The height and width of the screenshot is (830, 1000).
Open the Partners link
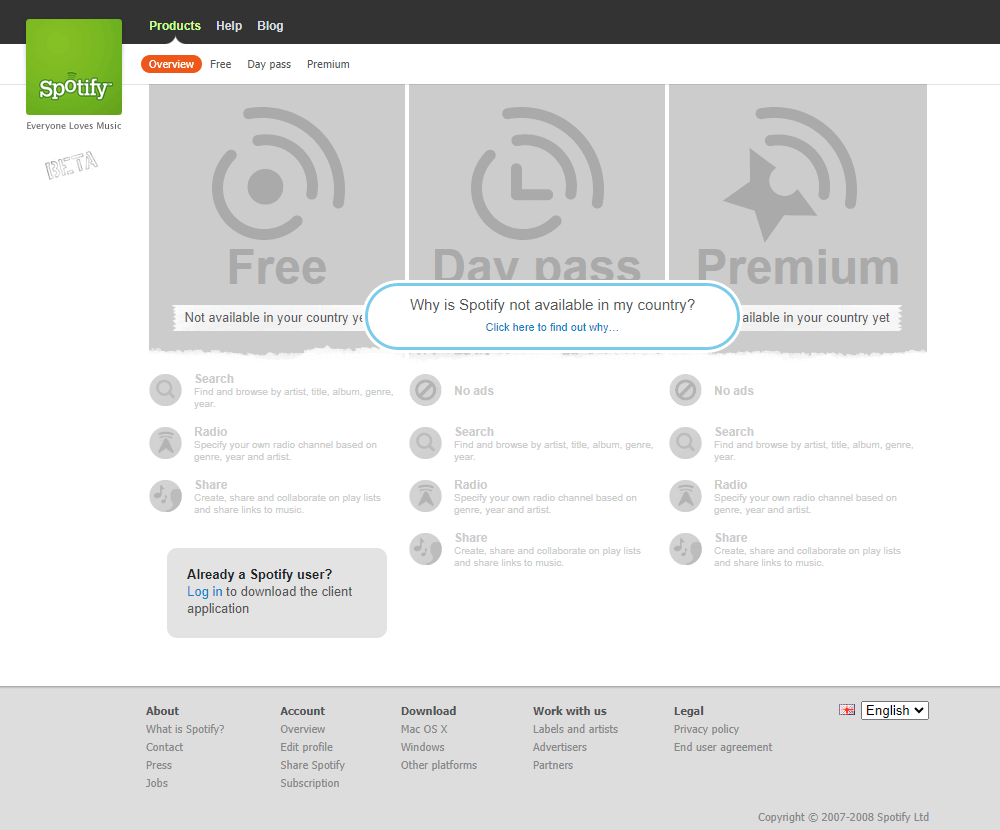coord(553,765)
